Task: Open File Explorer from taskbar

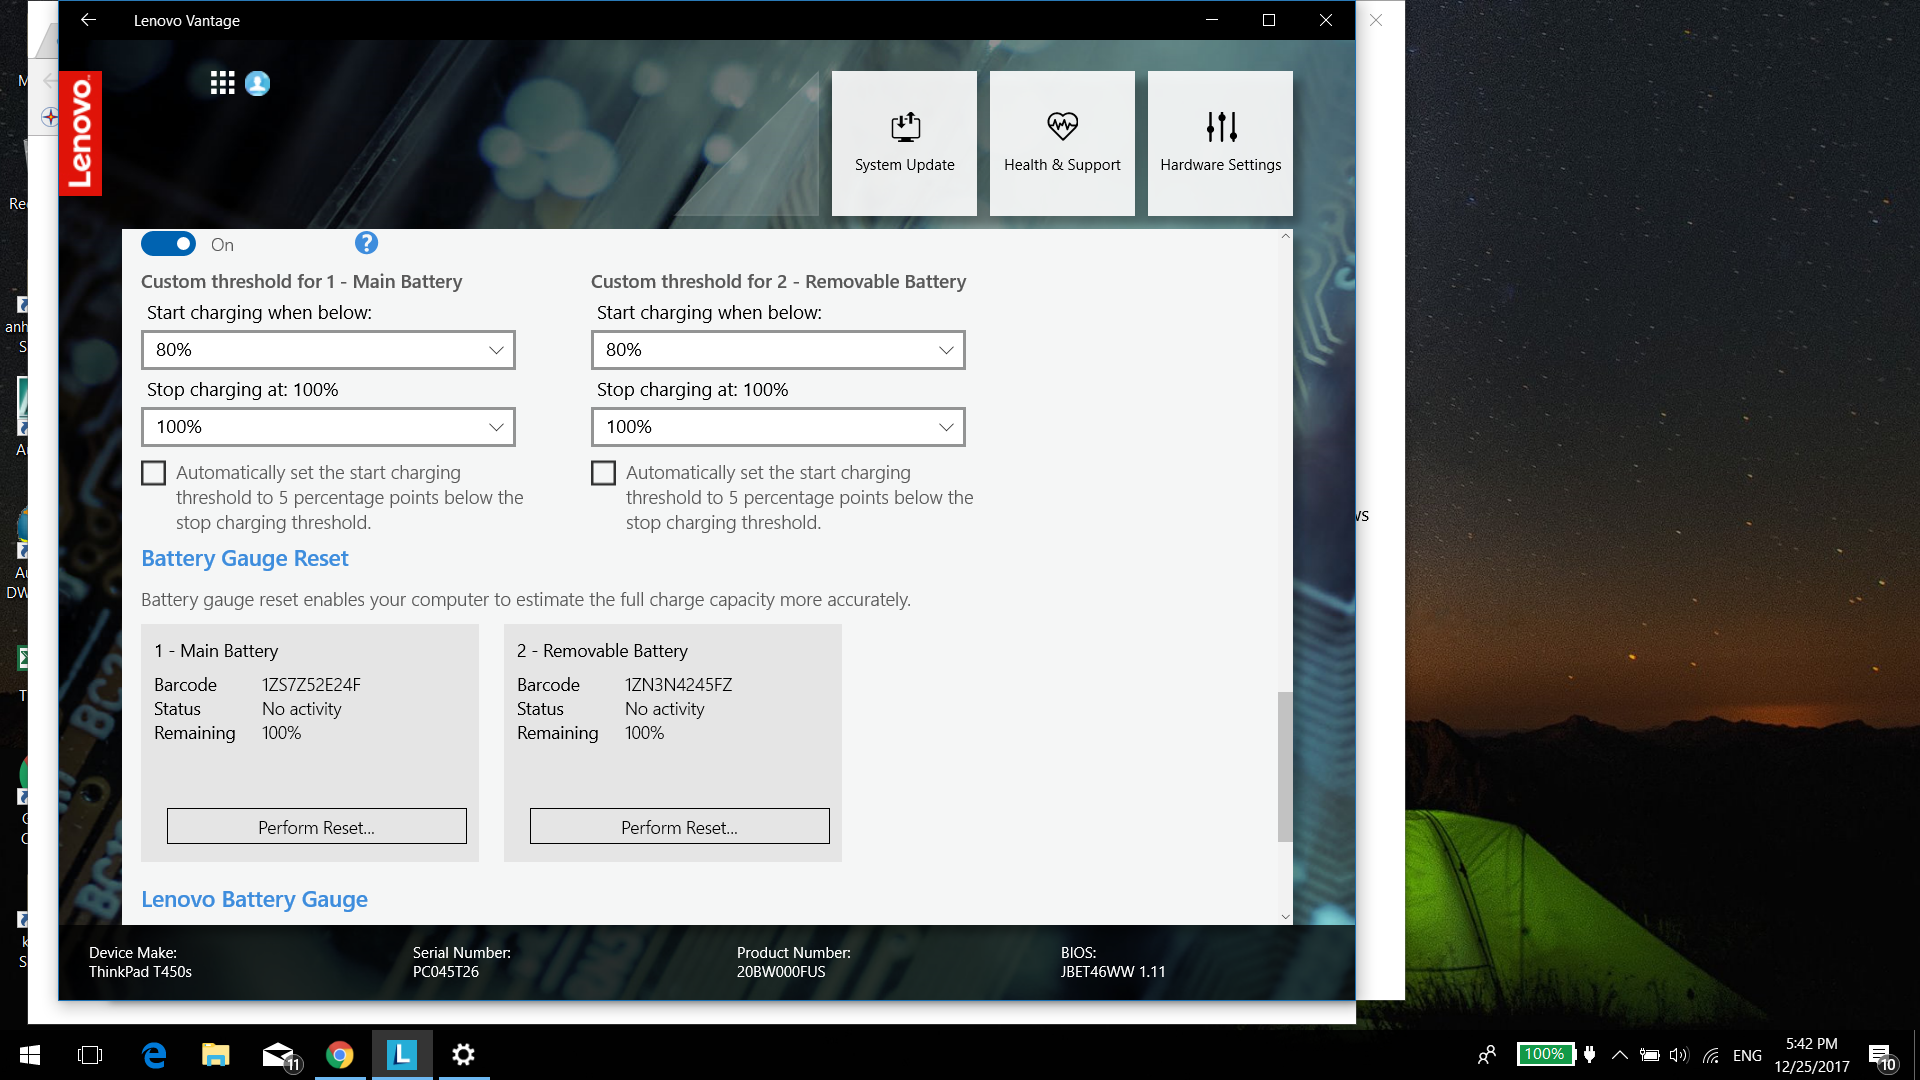Action: [216, 1055]
